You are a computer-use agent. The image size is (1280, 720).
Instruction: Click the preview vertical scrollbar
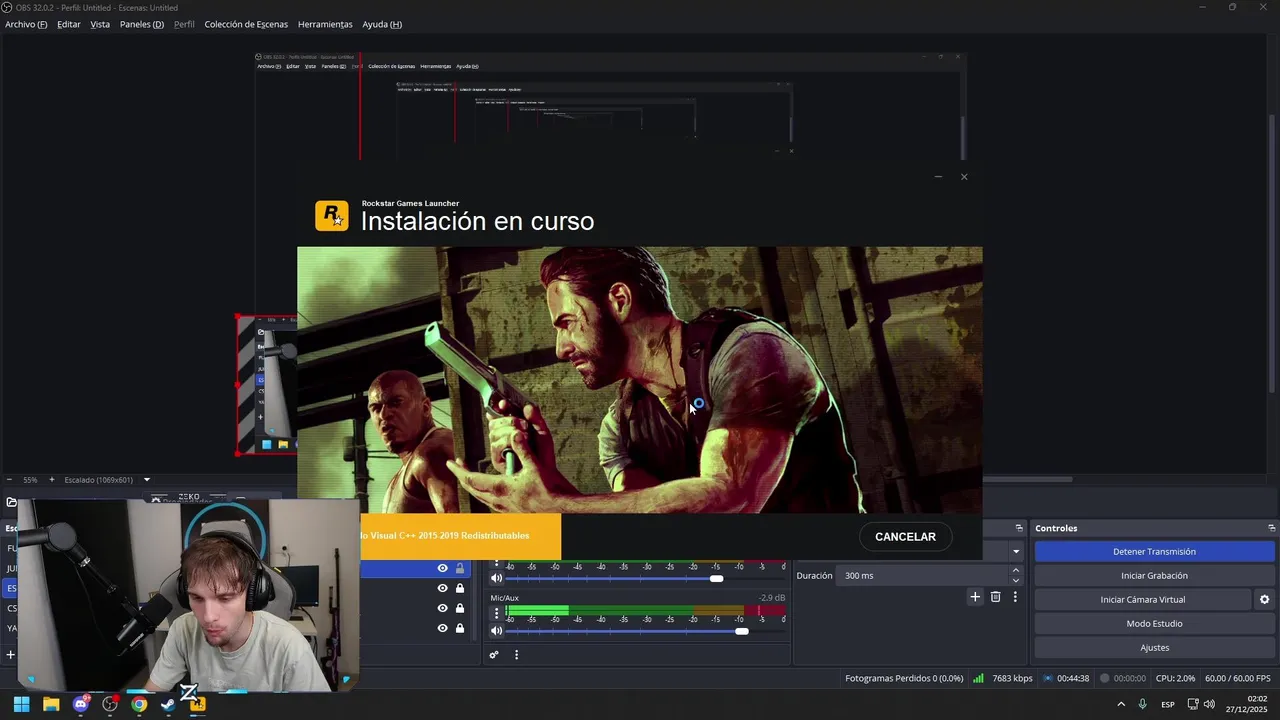tap(1272, 254)
